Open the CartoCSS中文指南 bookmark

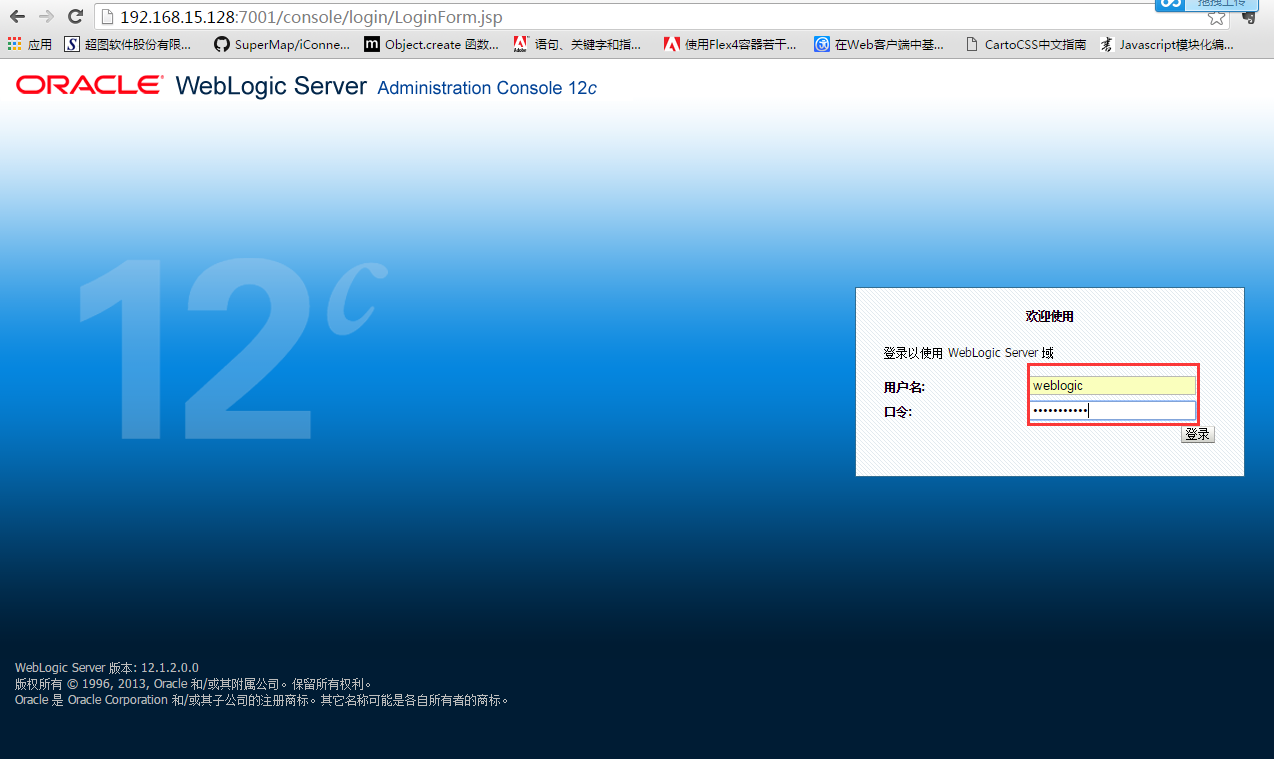coord(1025,44)
